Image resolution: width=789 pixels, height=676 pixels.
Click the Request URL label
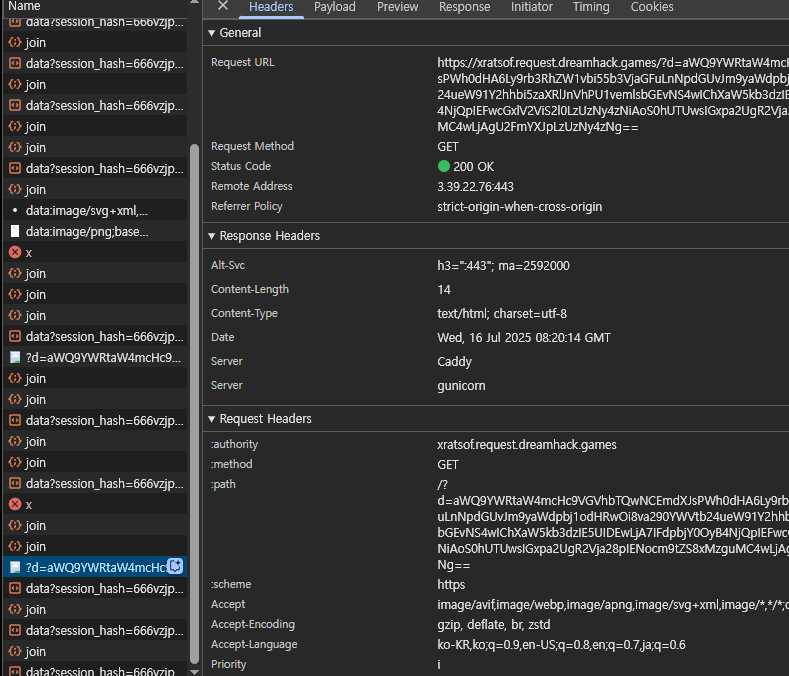(243, 62)
